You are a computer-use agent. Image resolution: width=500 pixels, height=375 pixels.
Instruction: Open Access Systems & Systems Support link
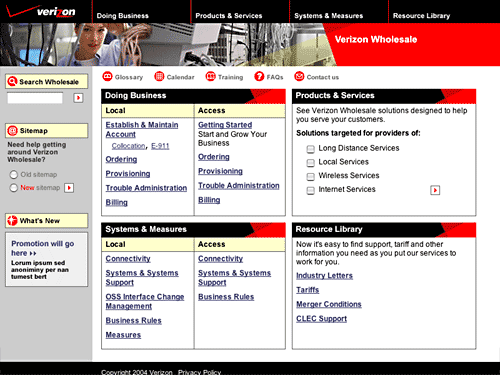tap(234, 277)
